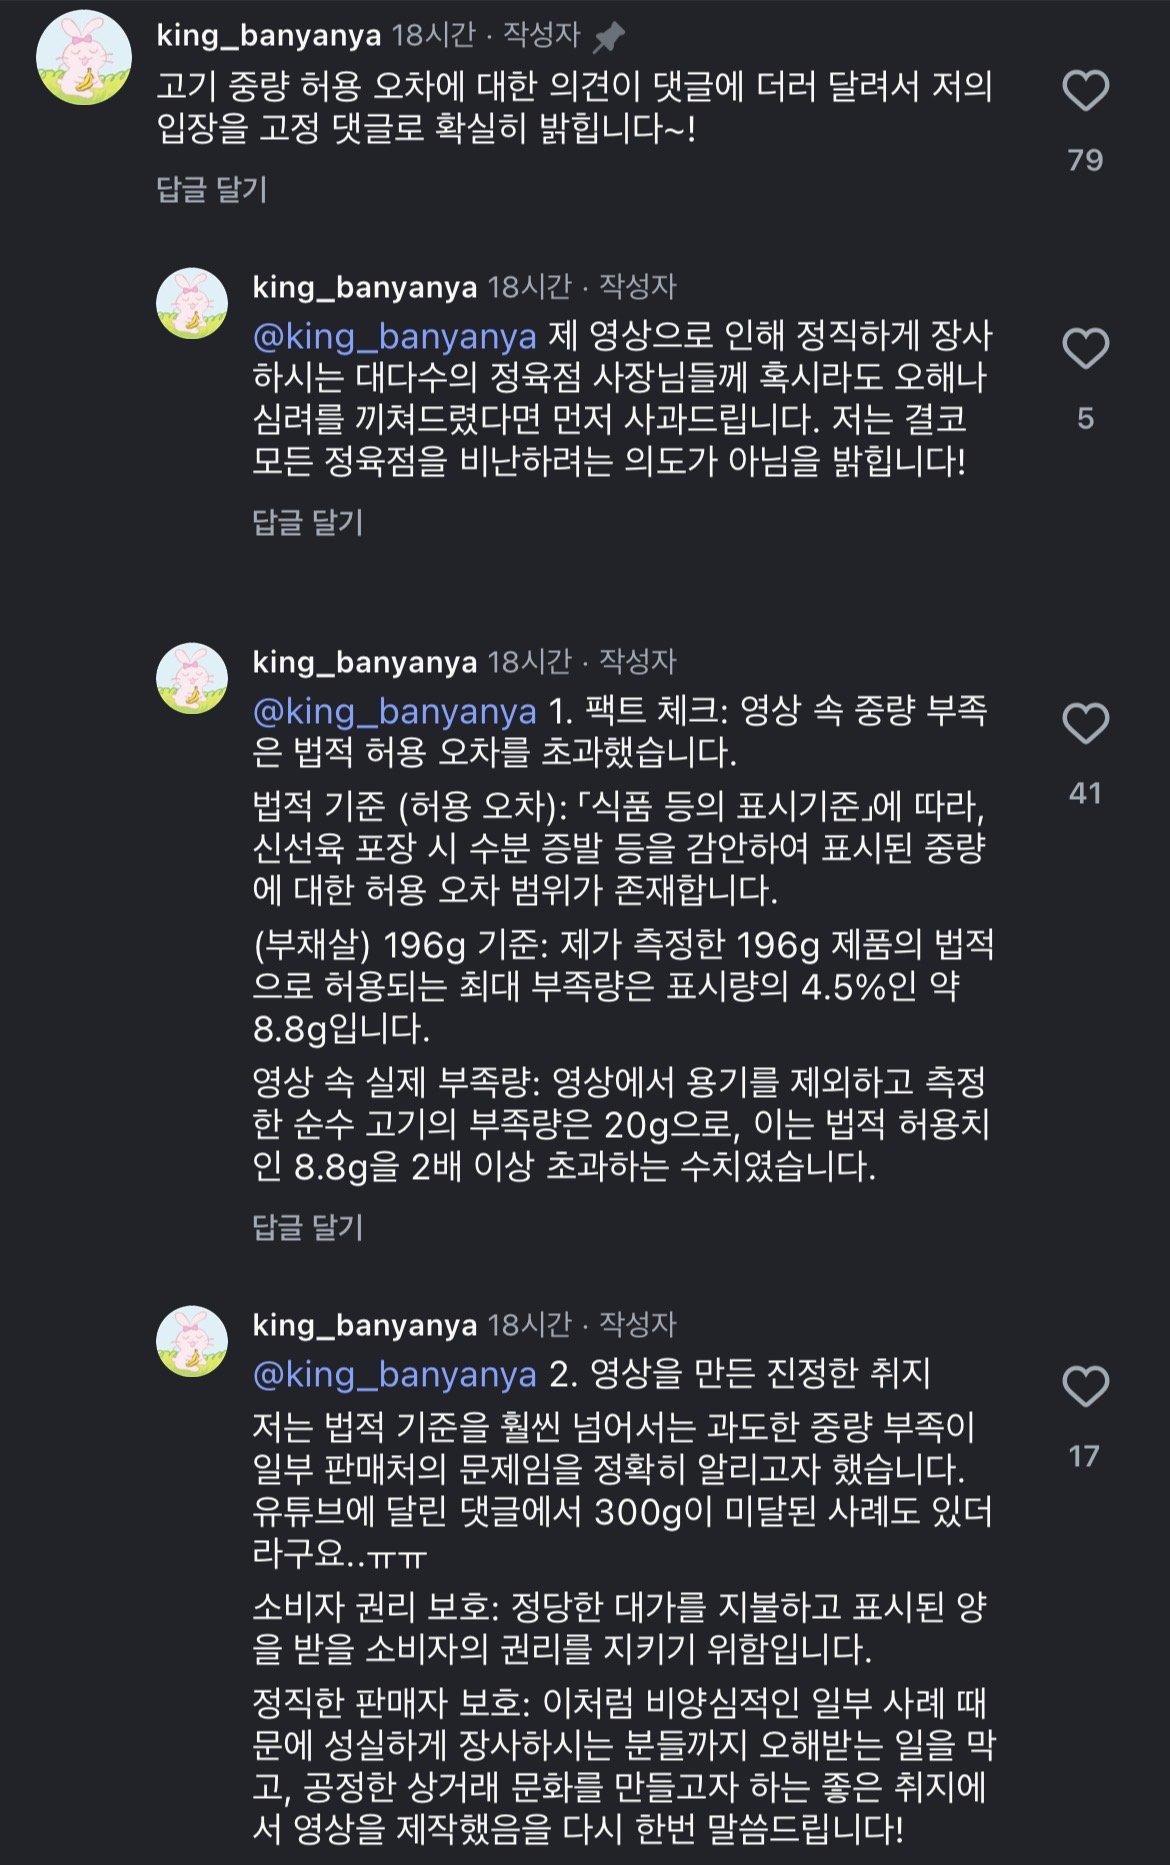Viewport: 1170px width, 1865px height.
Task: Tap the @king_banyanya mention before '2. 영상을 만든 진정한 취지'
Action: [x=395, y=1374]
